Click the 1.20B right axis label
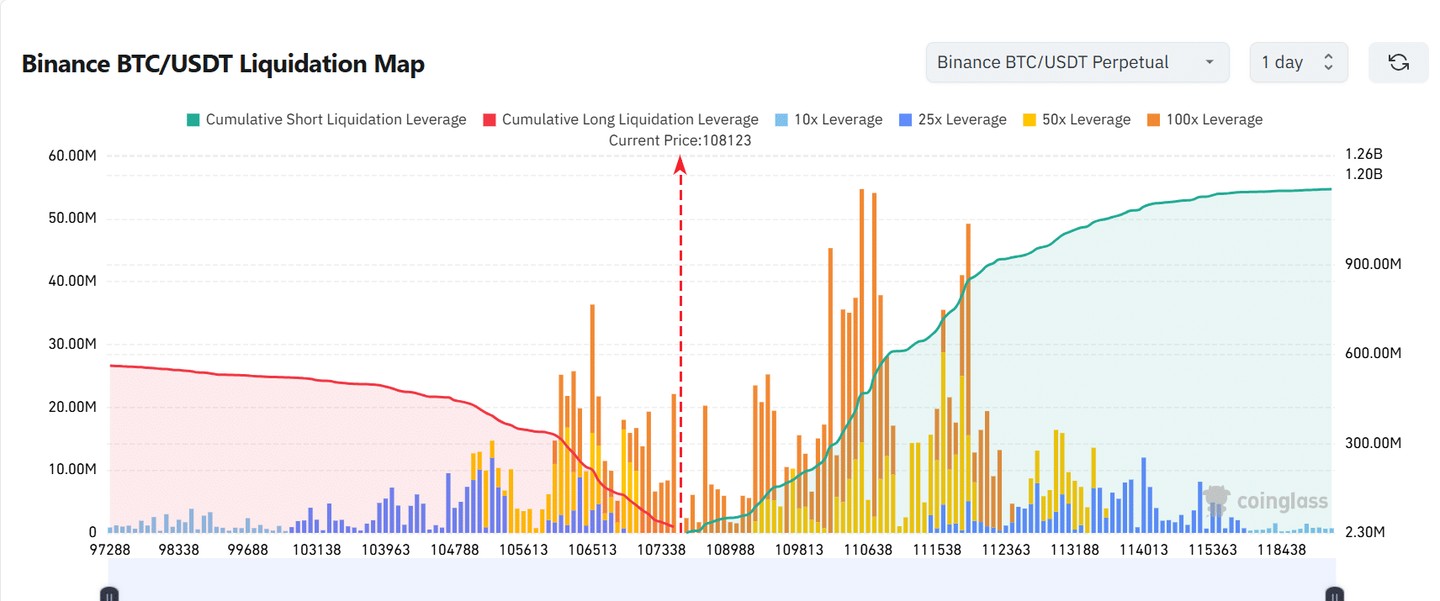The width and height of the screenshot is (1440, 601). [1365, 174]
